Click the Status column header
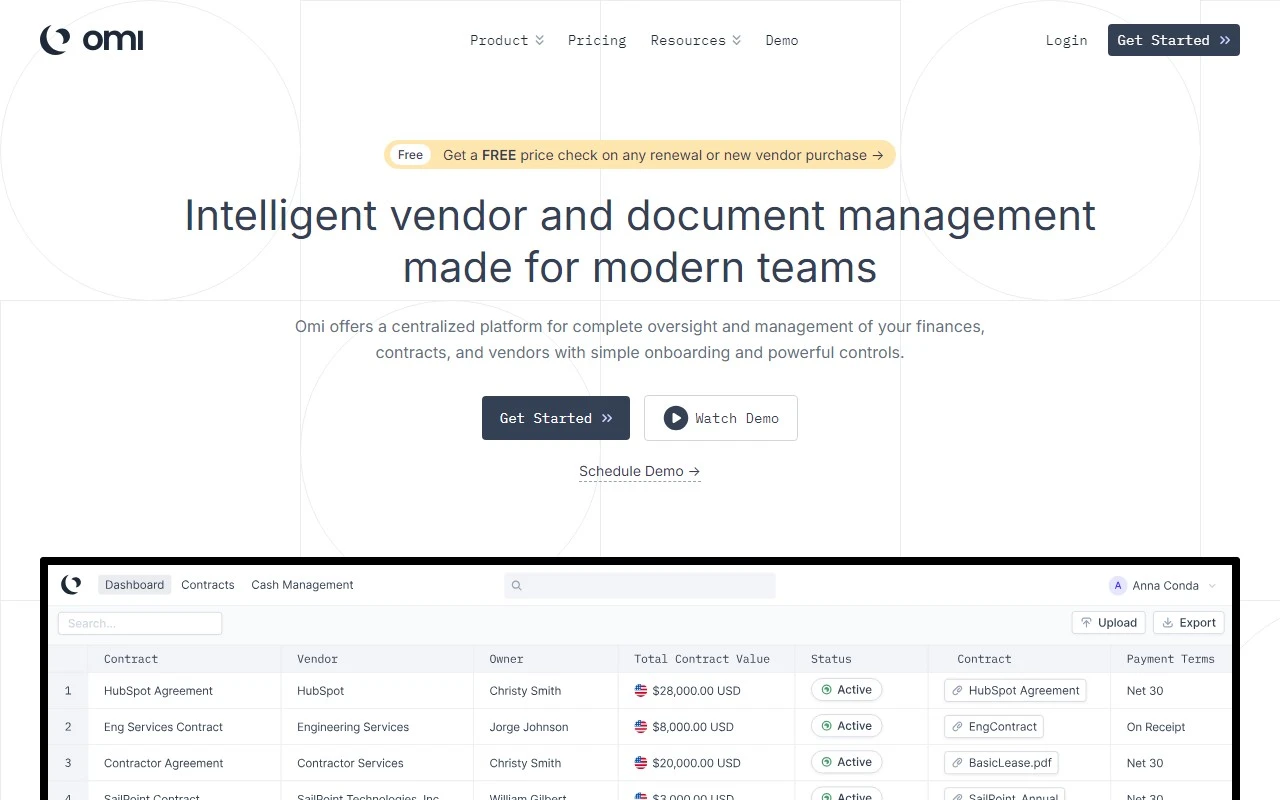Screen dimensions: 1280x800 pyautogui.click(x=831, y=659)
